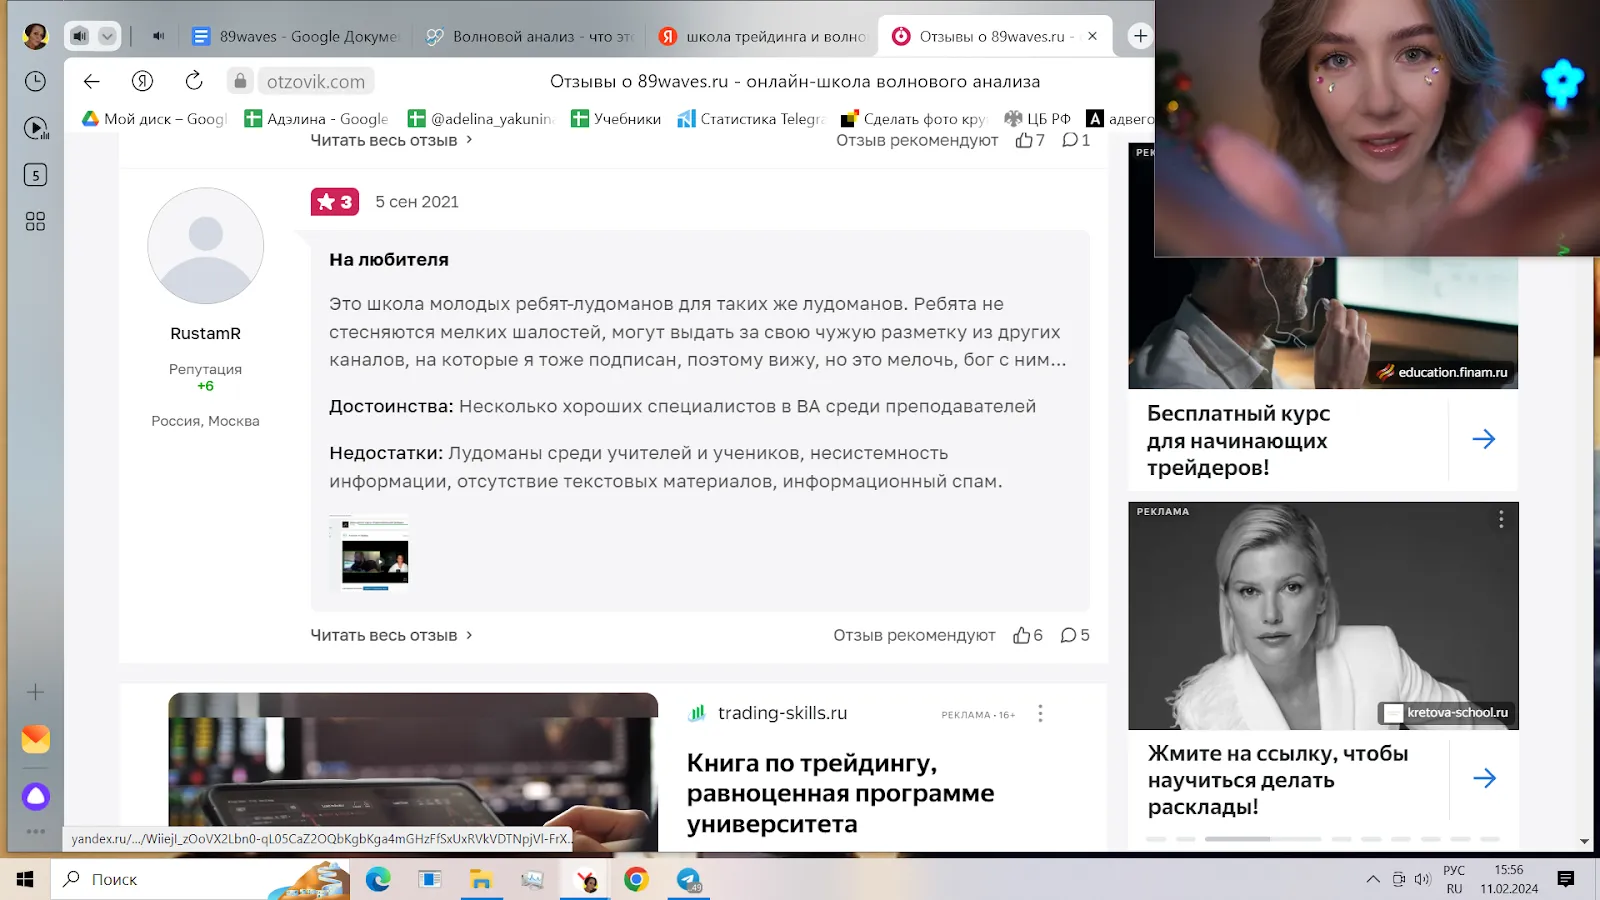Open Telegram from taskbar
The image size is (1600, 900).
pyautogui.click(x=689, y=879)
